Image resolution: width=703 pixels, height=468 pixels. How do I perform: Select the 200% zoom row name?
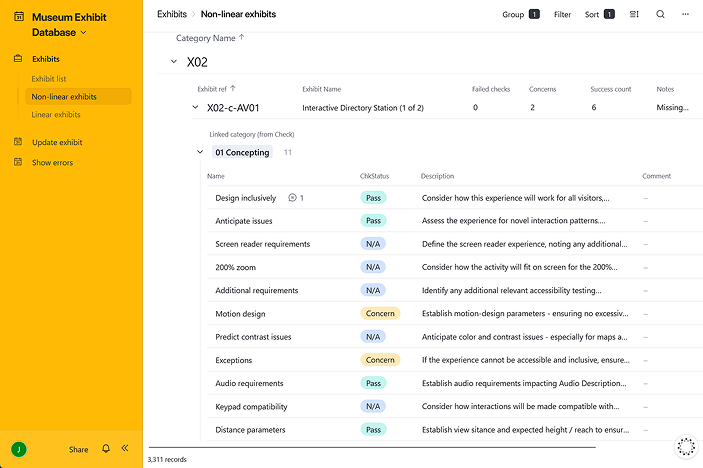235,267
